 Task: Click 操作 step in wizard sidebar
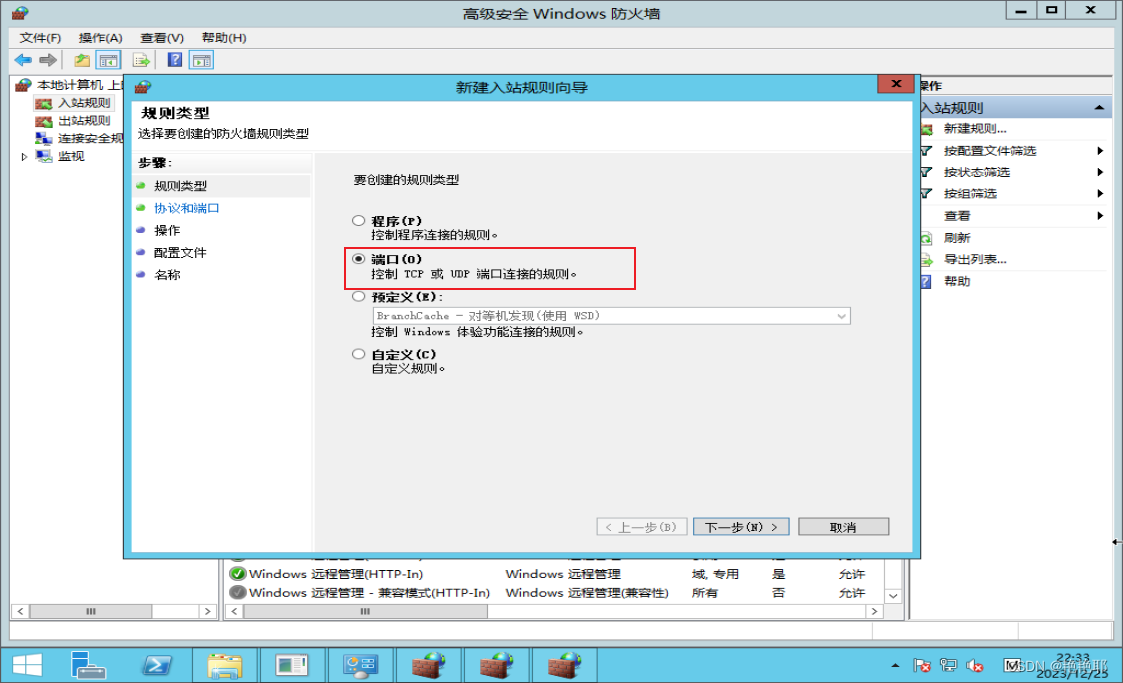pos(167,231)
